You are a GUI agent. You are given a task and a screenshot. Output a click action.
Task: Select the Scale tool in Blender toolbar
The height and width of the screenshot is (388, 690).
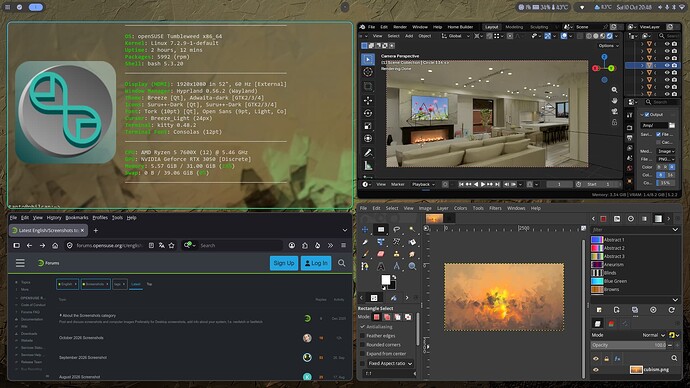tap(368, 126)
